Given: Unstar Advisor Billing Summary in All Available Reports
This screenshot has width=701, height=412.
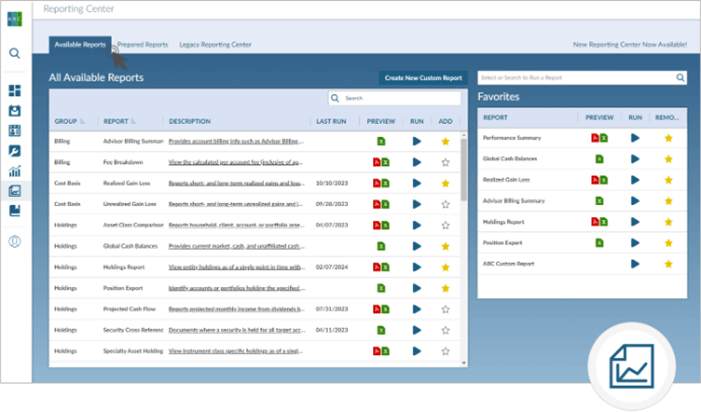Looking at the screenshot, I should click(x=446, y=141).
